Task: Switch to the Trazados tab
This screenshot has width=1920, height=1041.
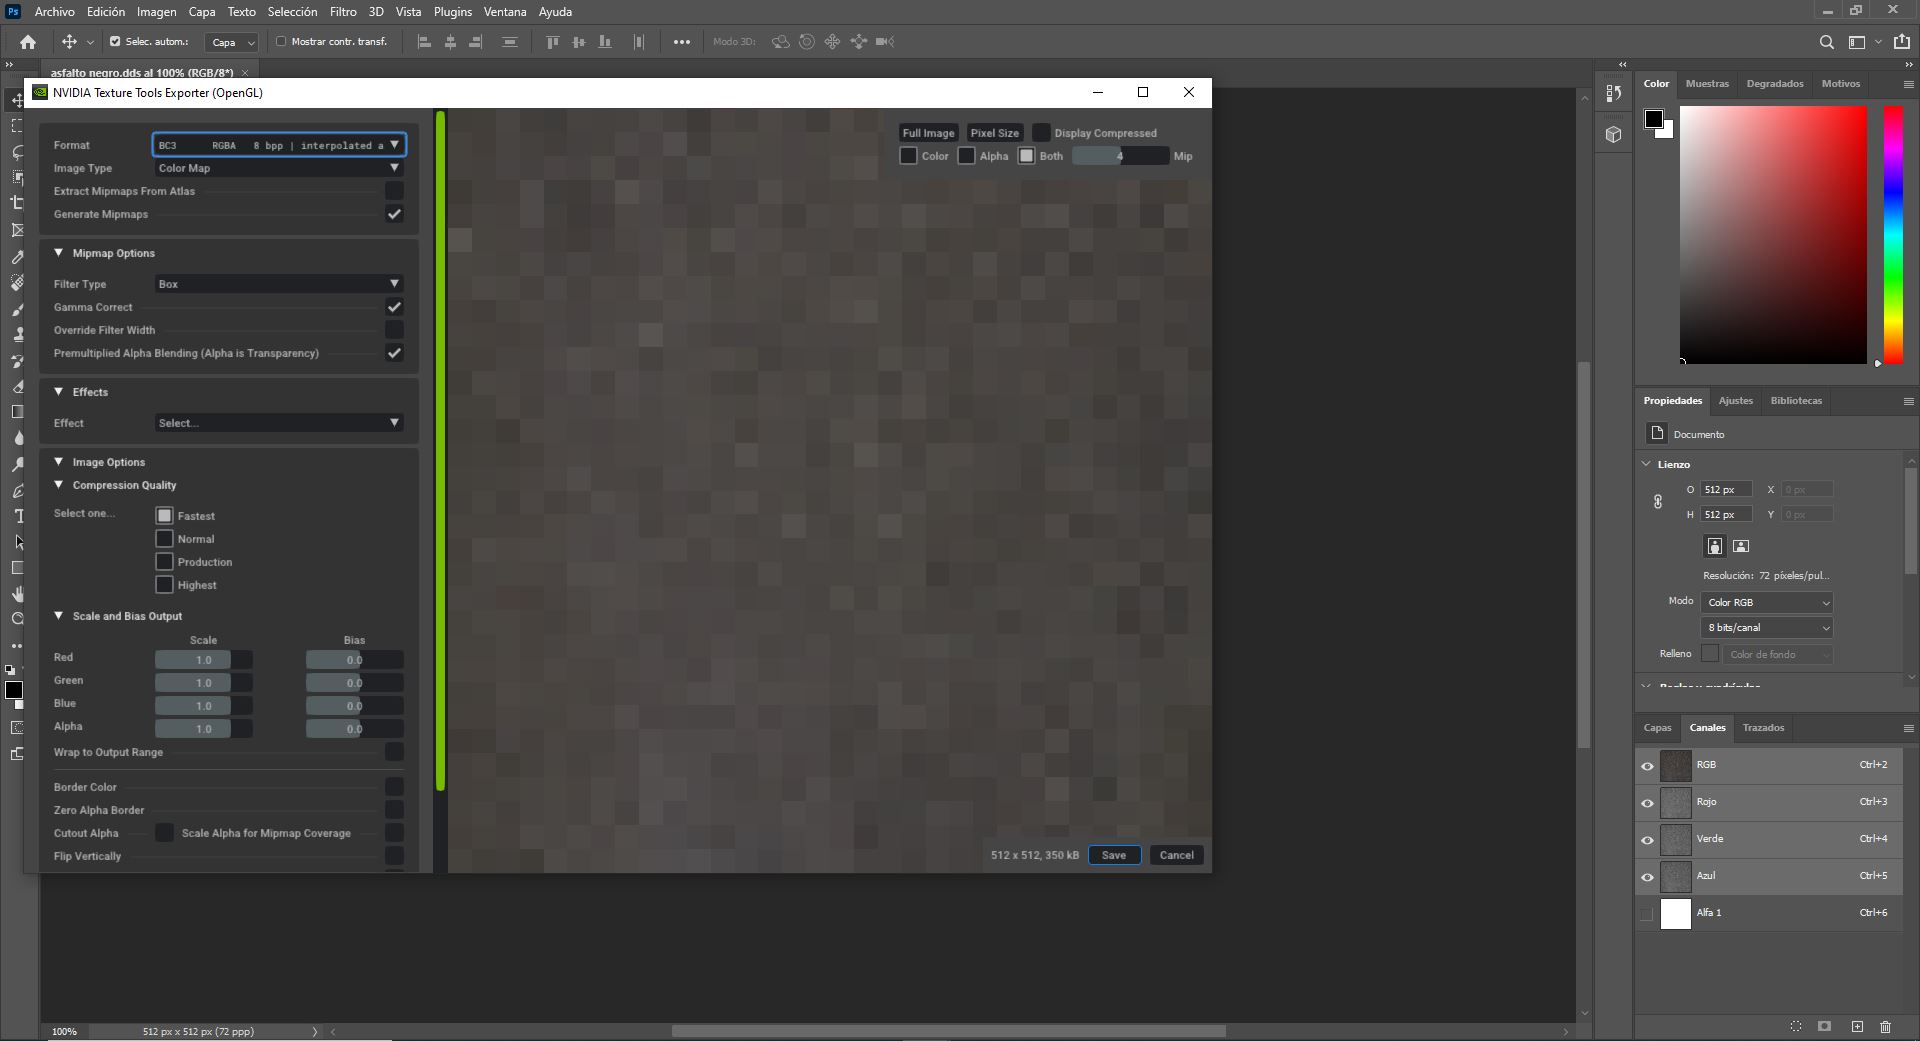Action: 1763,728
